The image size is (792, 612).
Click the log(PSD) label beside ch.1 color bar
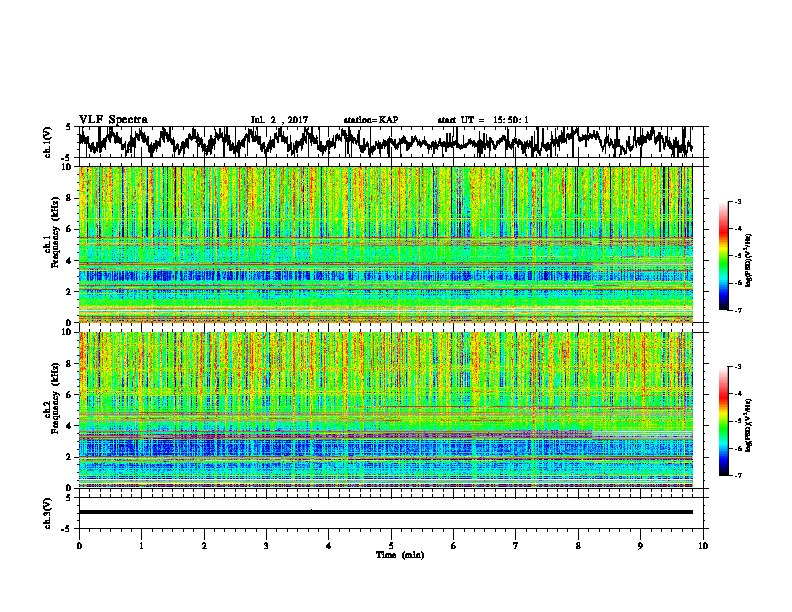(749, 260)
